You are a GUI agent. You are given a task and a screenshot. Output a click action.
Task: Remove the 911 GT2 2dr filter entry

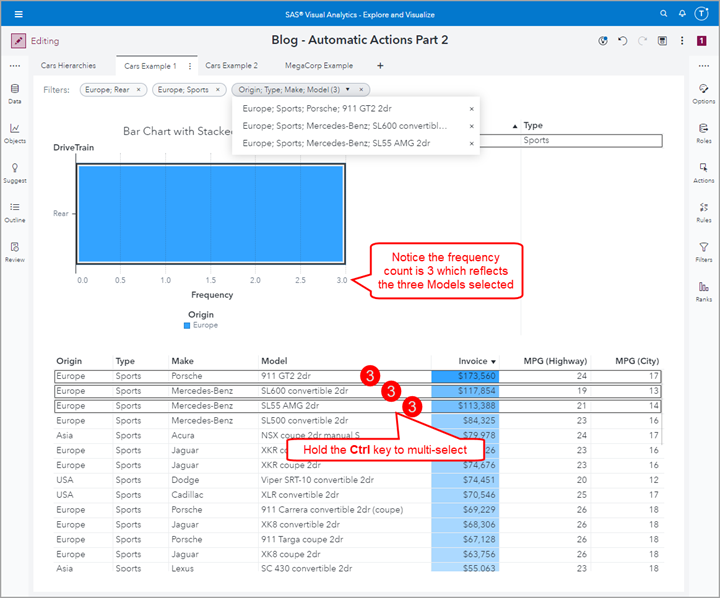pos(472,109)
